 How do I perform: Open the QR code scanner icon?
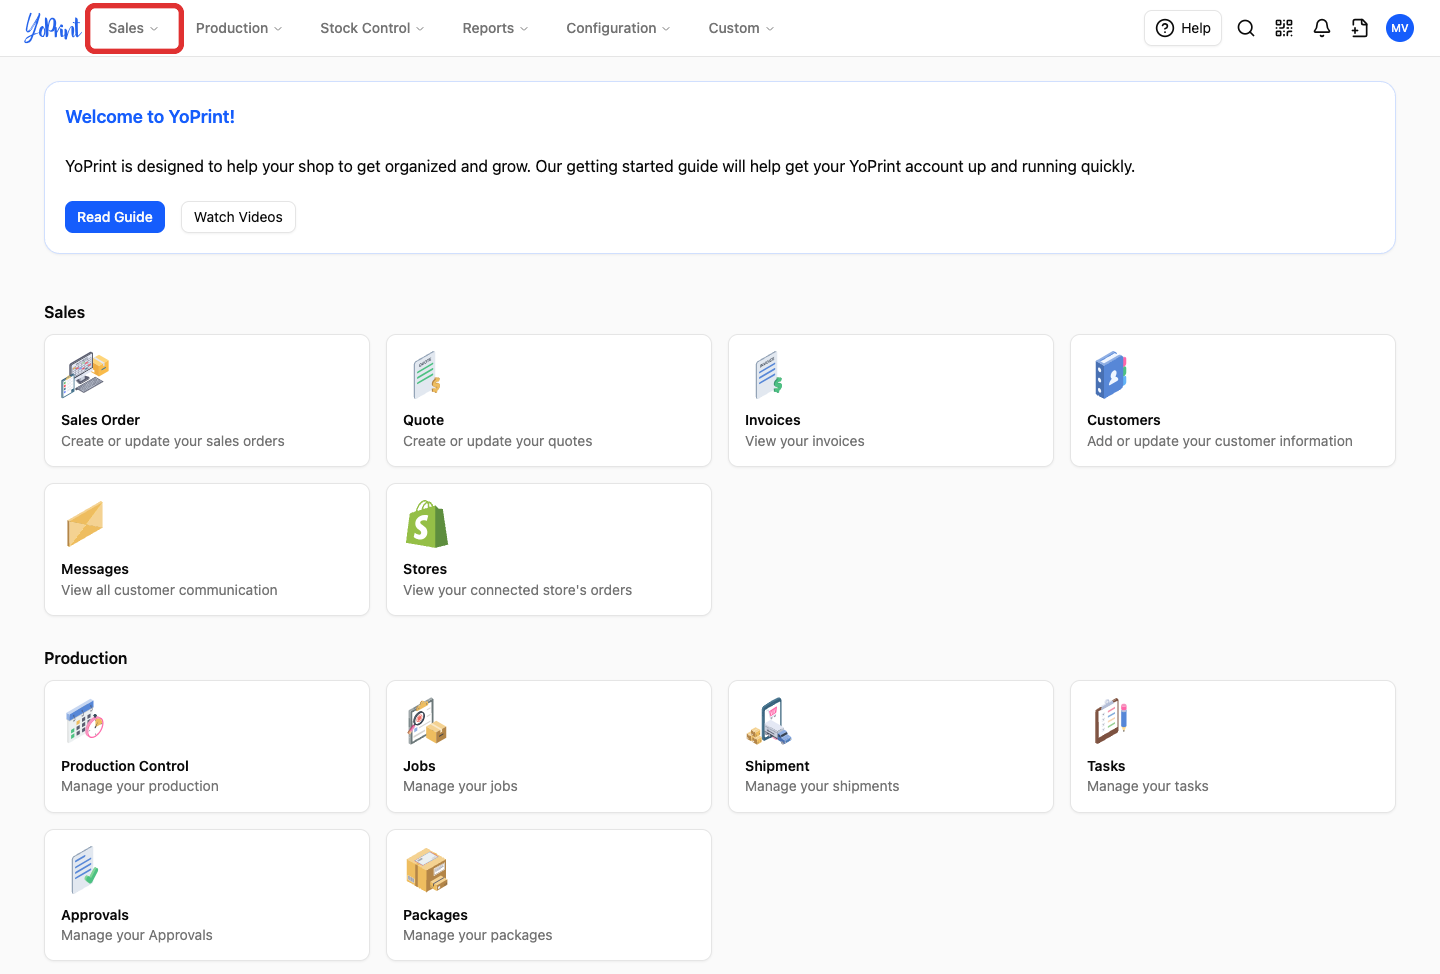point(1284,28)
